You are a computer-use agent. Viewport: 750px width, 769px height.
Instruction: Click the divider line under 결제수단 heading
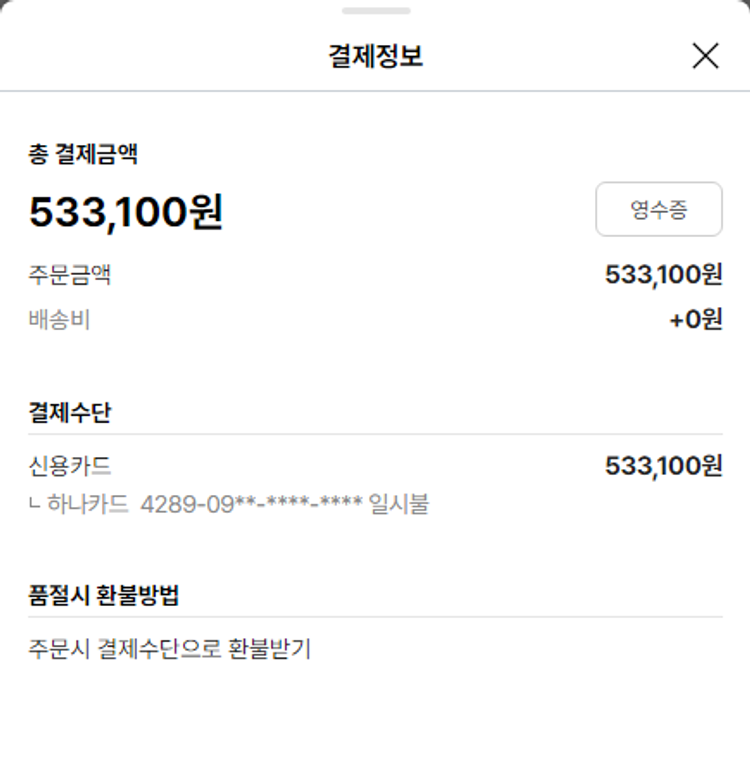tap(375, 434)
